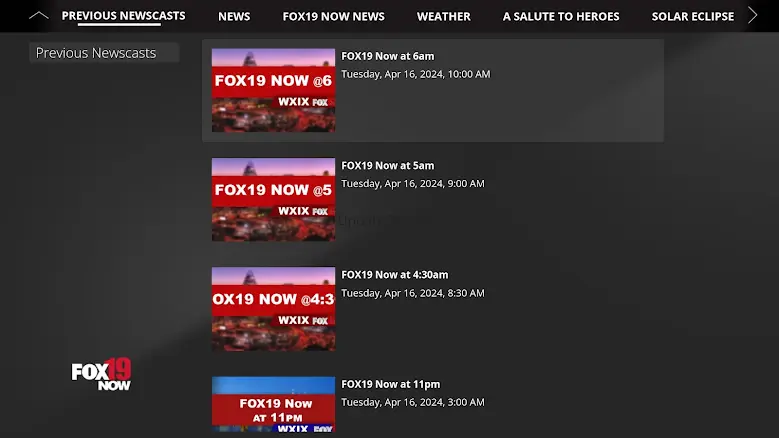Click the FOX19 NOW station logo
This screenshot has width=779, height=438.
[x=101, y=374]
